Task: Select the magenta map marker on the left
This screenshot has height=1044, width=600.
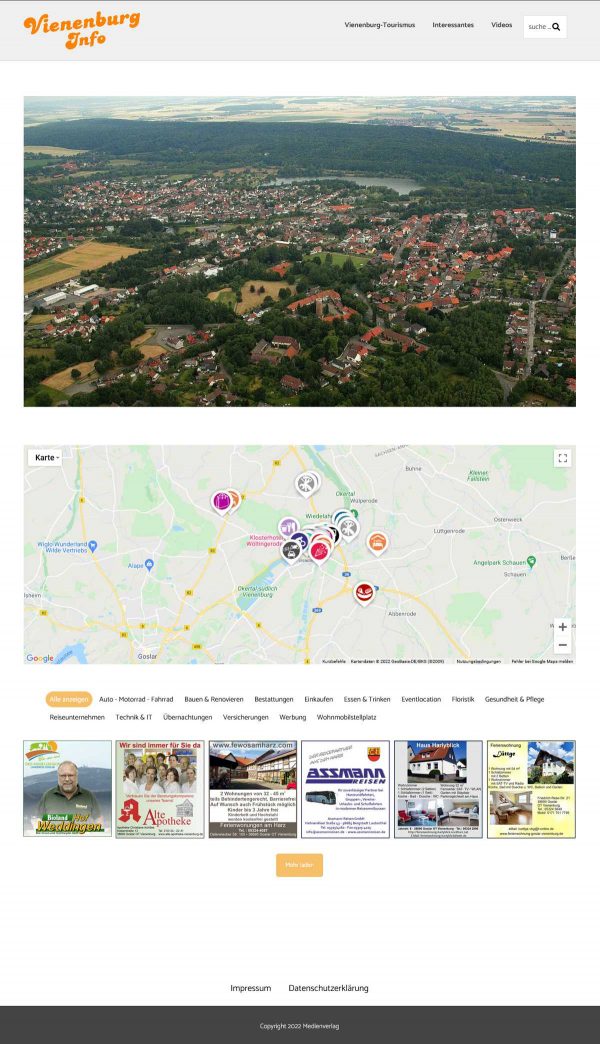Action: click(221, 500)
